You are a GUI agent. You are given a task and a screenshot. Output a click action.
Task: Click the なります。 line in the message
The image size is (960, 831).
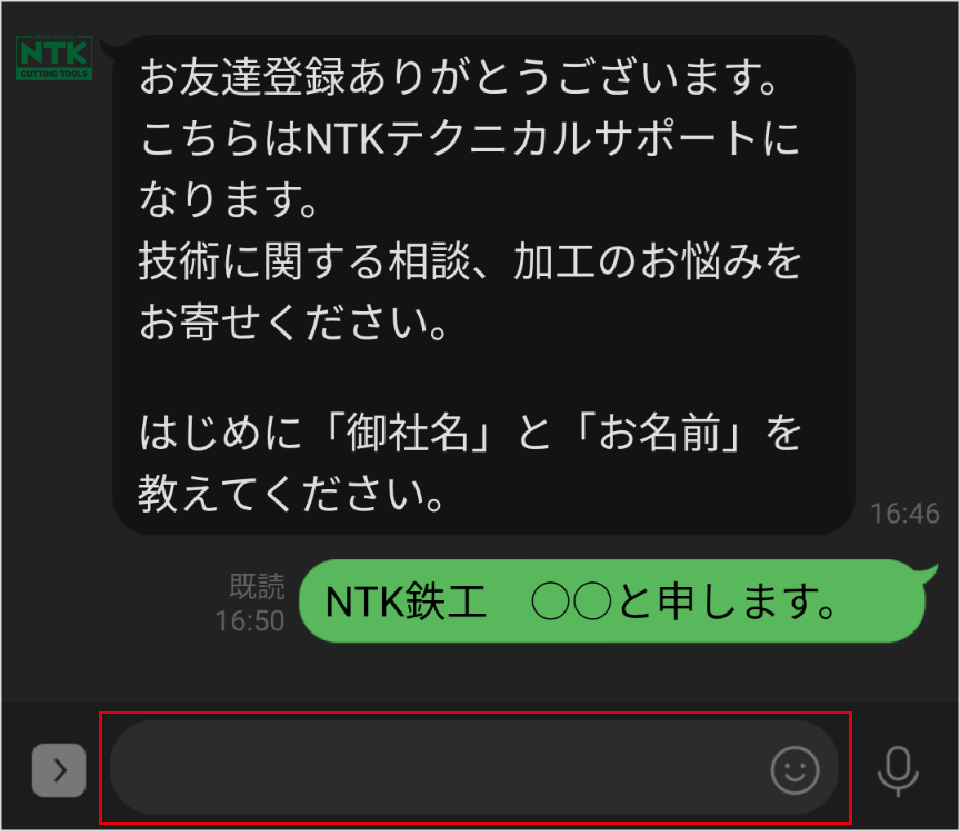click(227, 200)
